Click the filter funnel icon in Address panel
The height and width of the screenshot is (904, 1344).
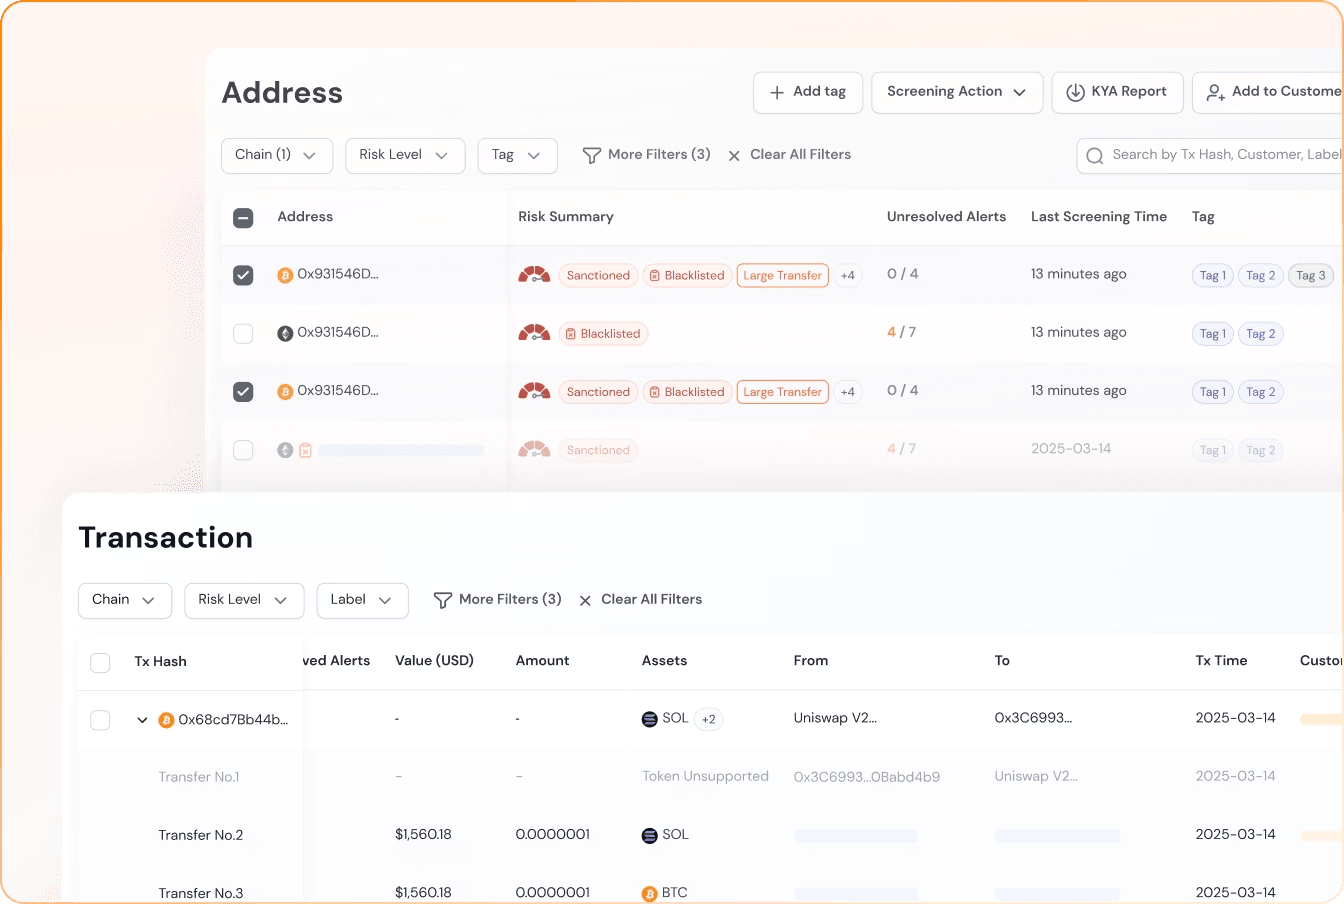tap(592, 155)
